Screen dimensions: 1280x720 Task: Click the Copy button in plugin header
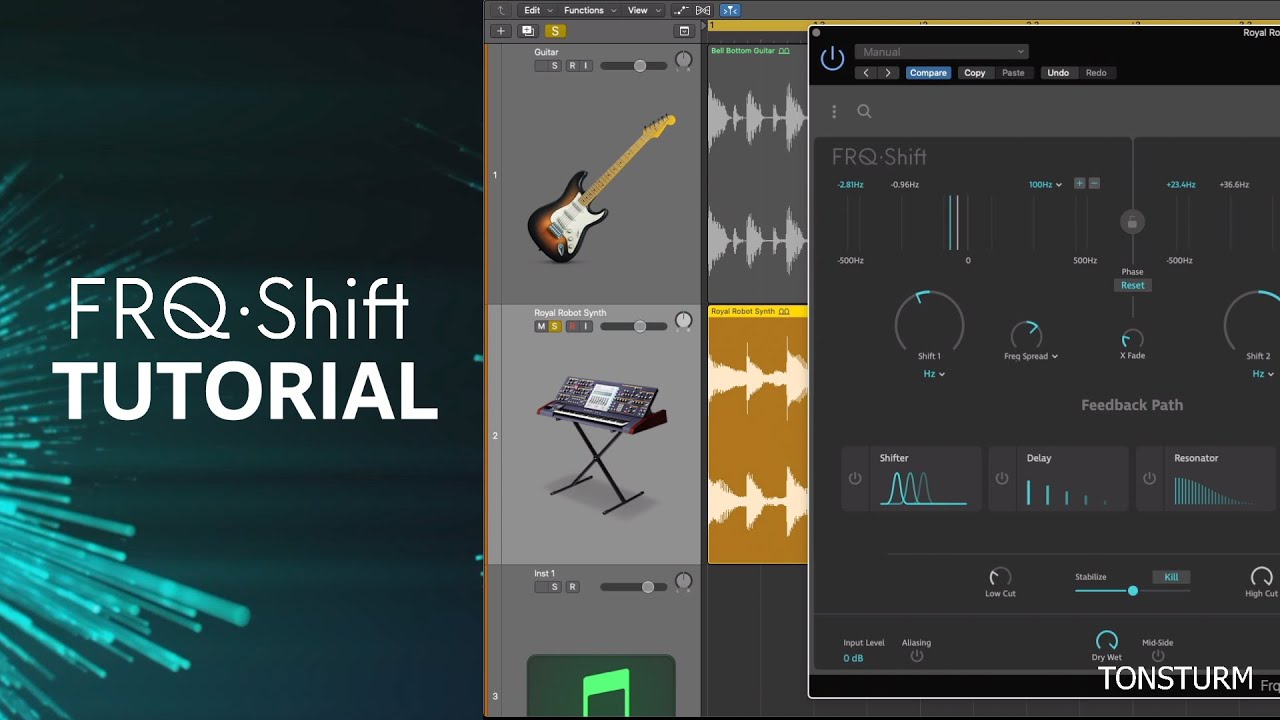tap(975, 73)
